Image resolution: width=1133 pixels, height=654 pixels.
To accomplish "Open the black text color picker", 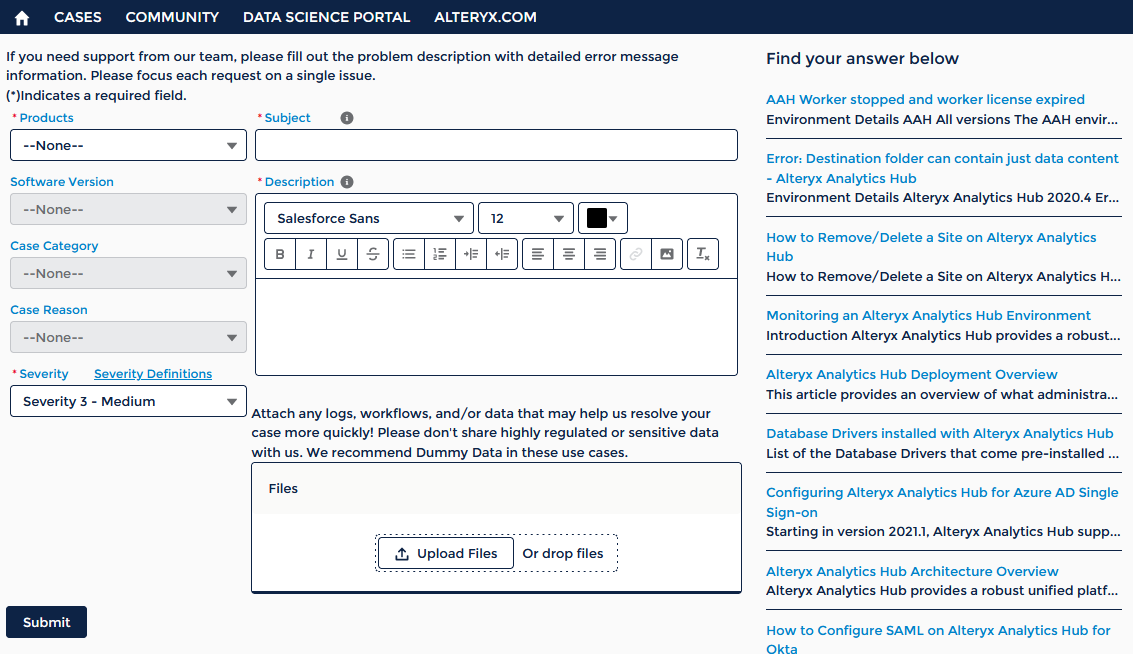I will point(602,218).
